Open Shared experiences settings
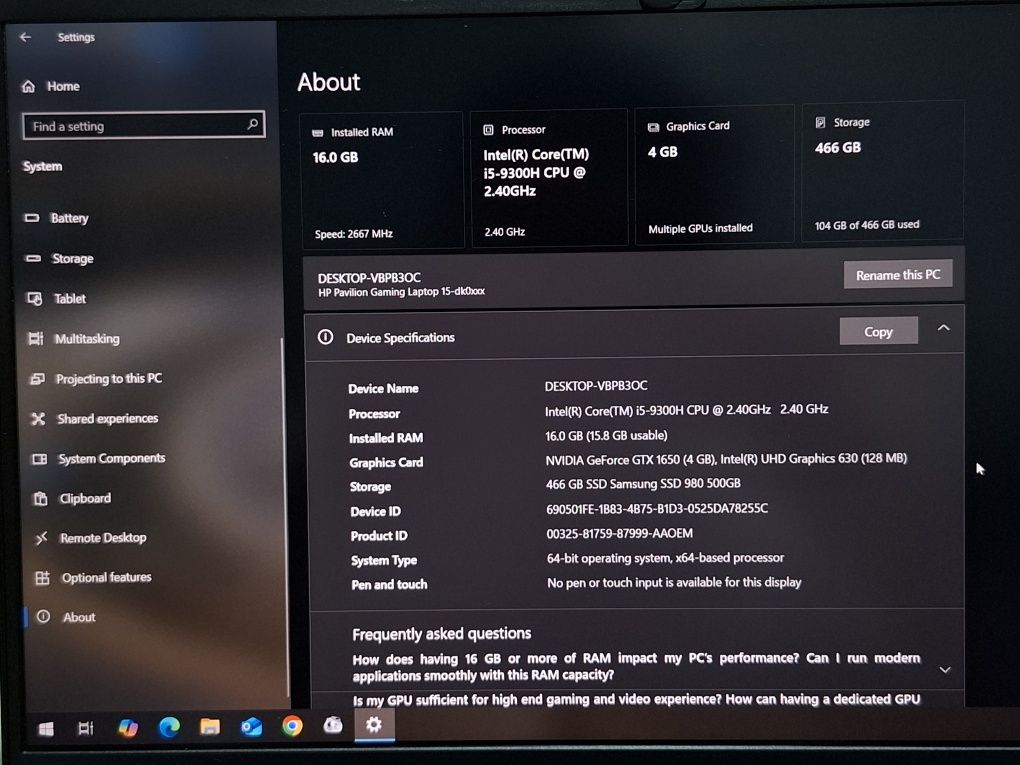 (107, 418)
